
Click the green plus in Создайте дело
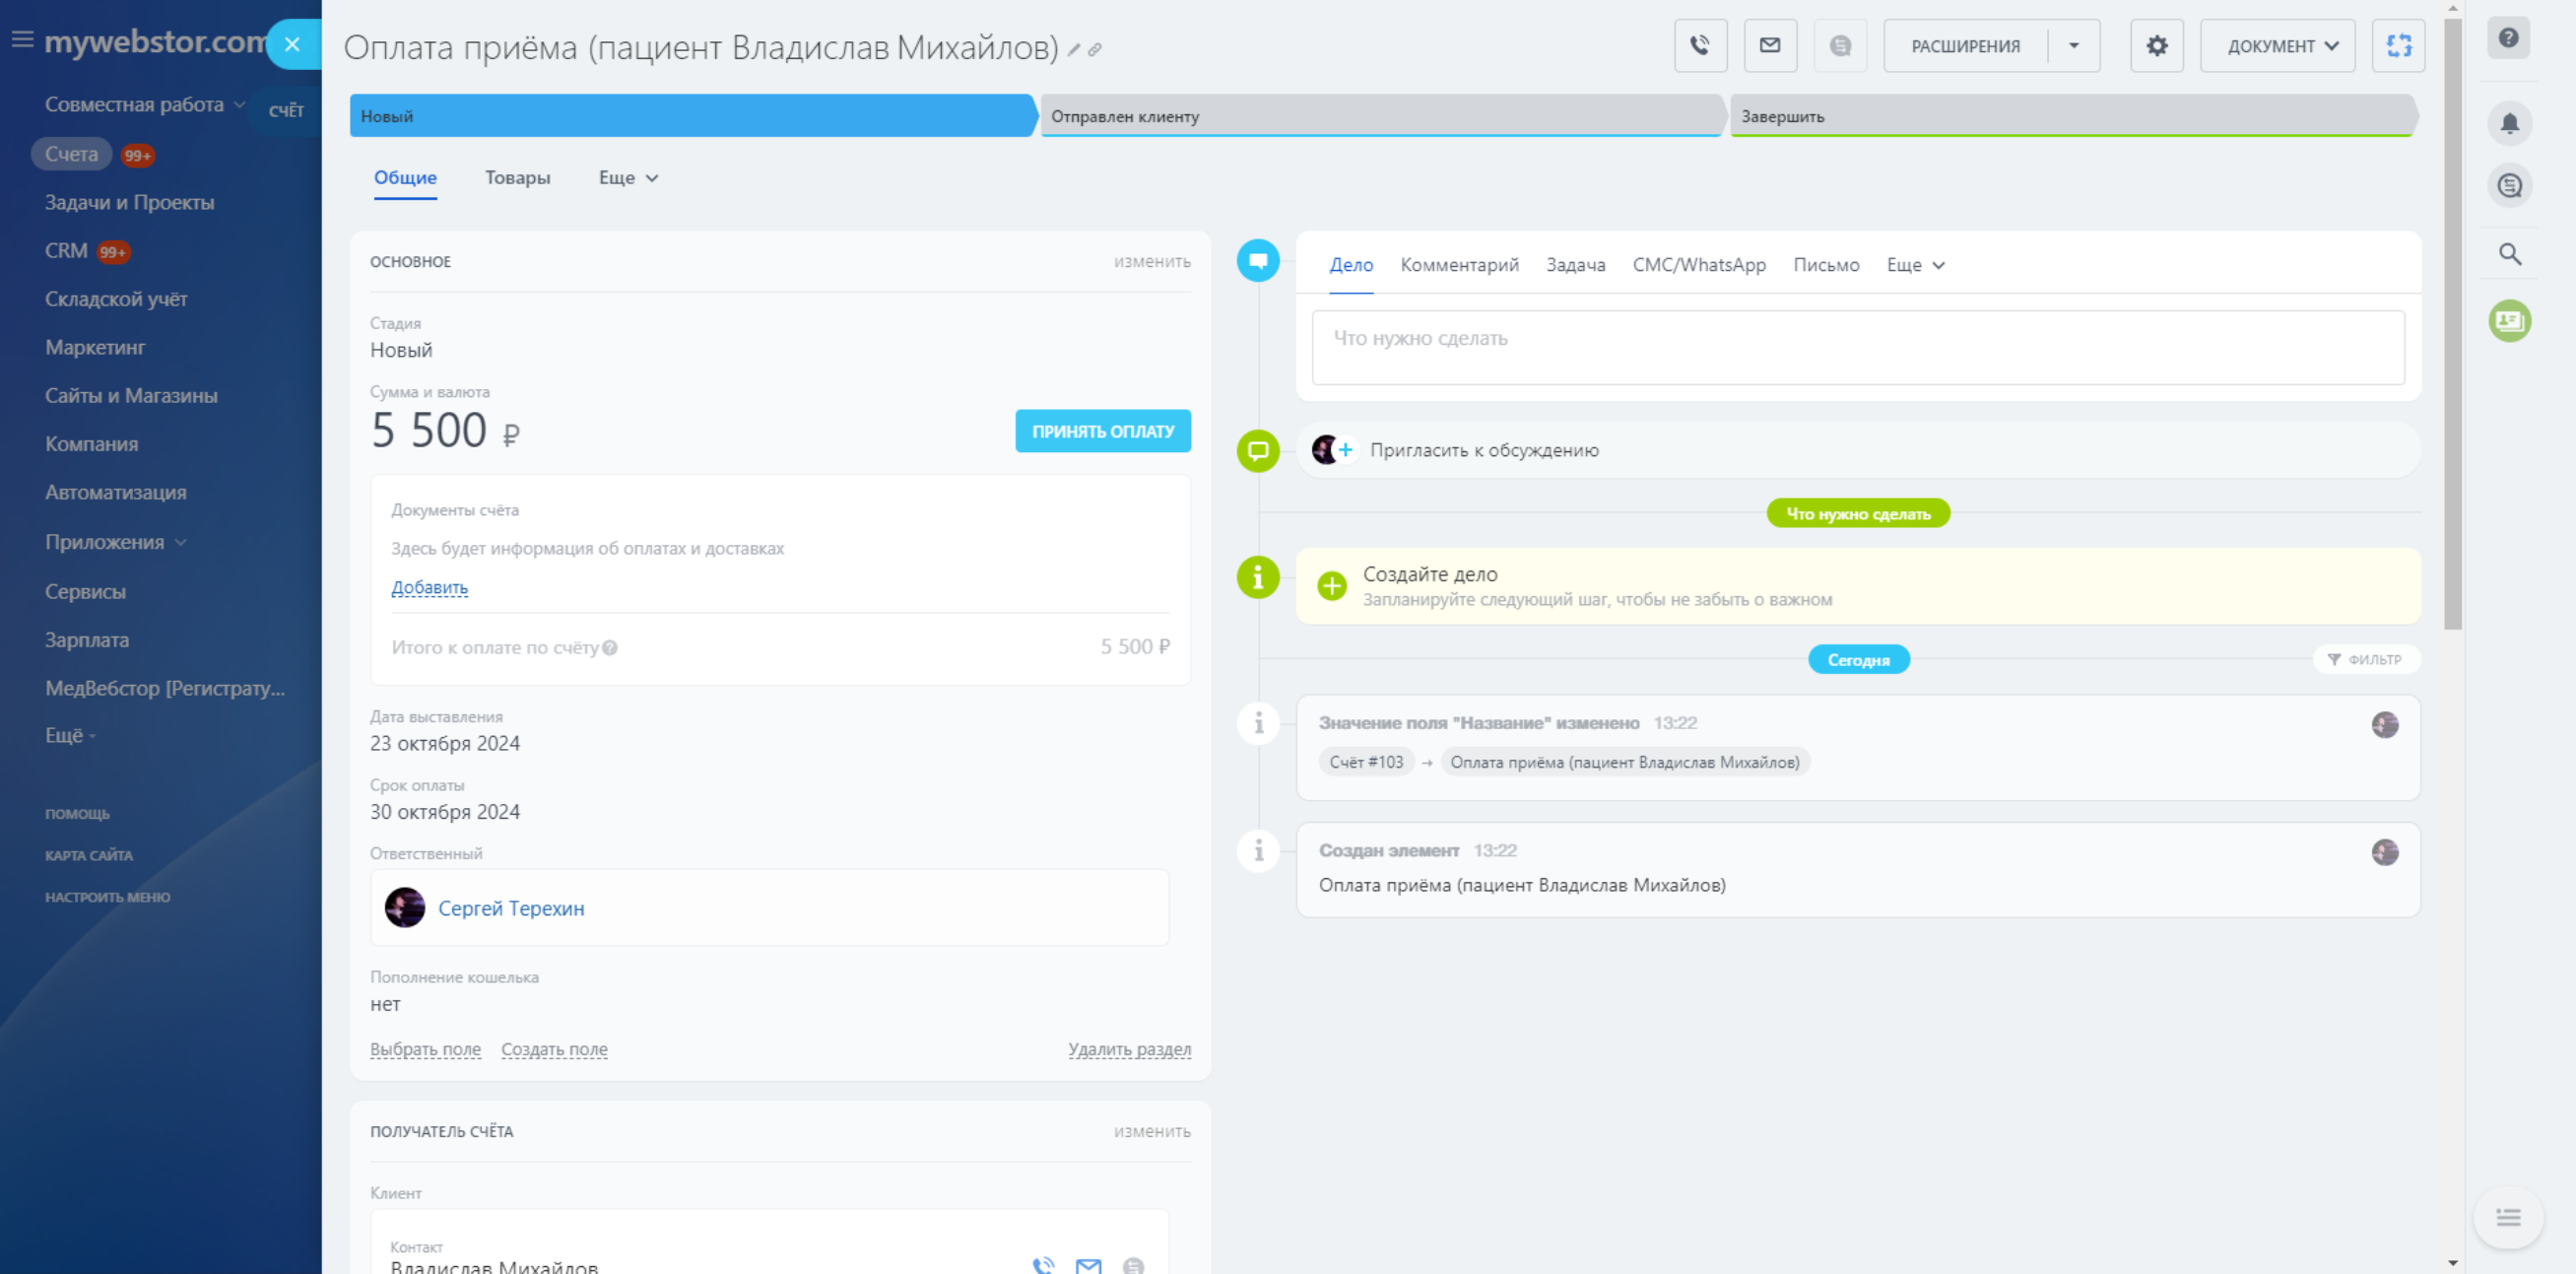click(1331, 586)
